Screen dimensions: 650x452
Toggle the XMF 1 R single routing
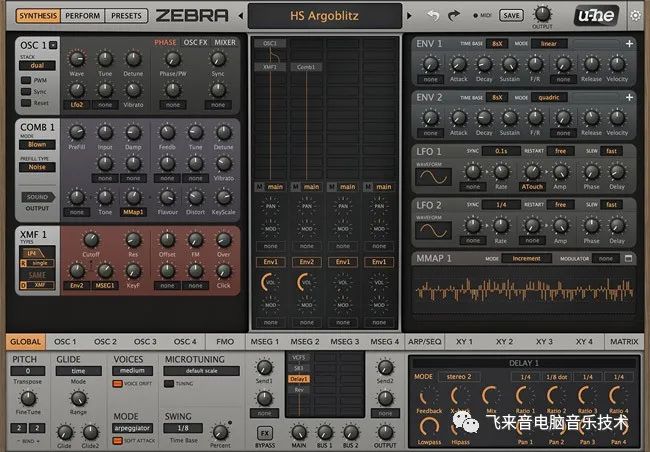[x=37, y=263]
